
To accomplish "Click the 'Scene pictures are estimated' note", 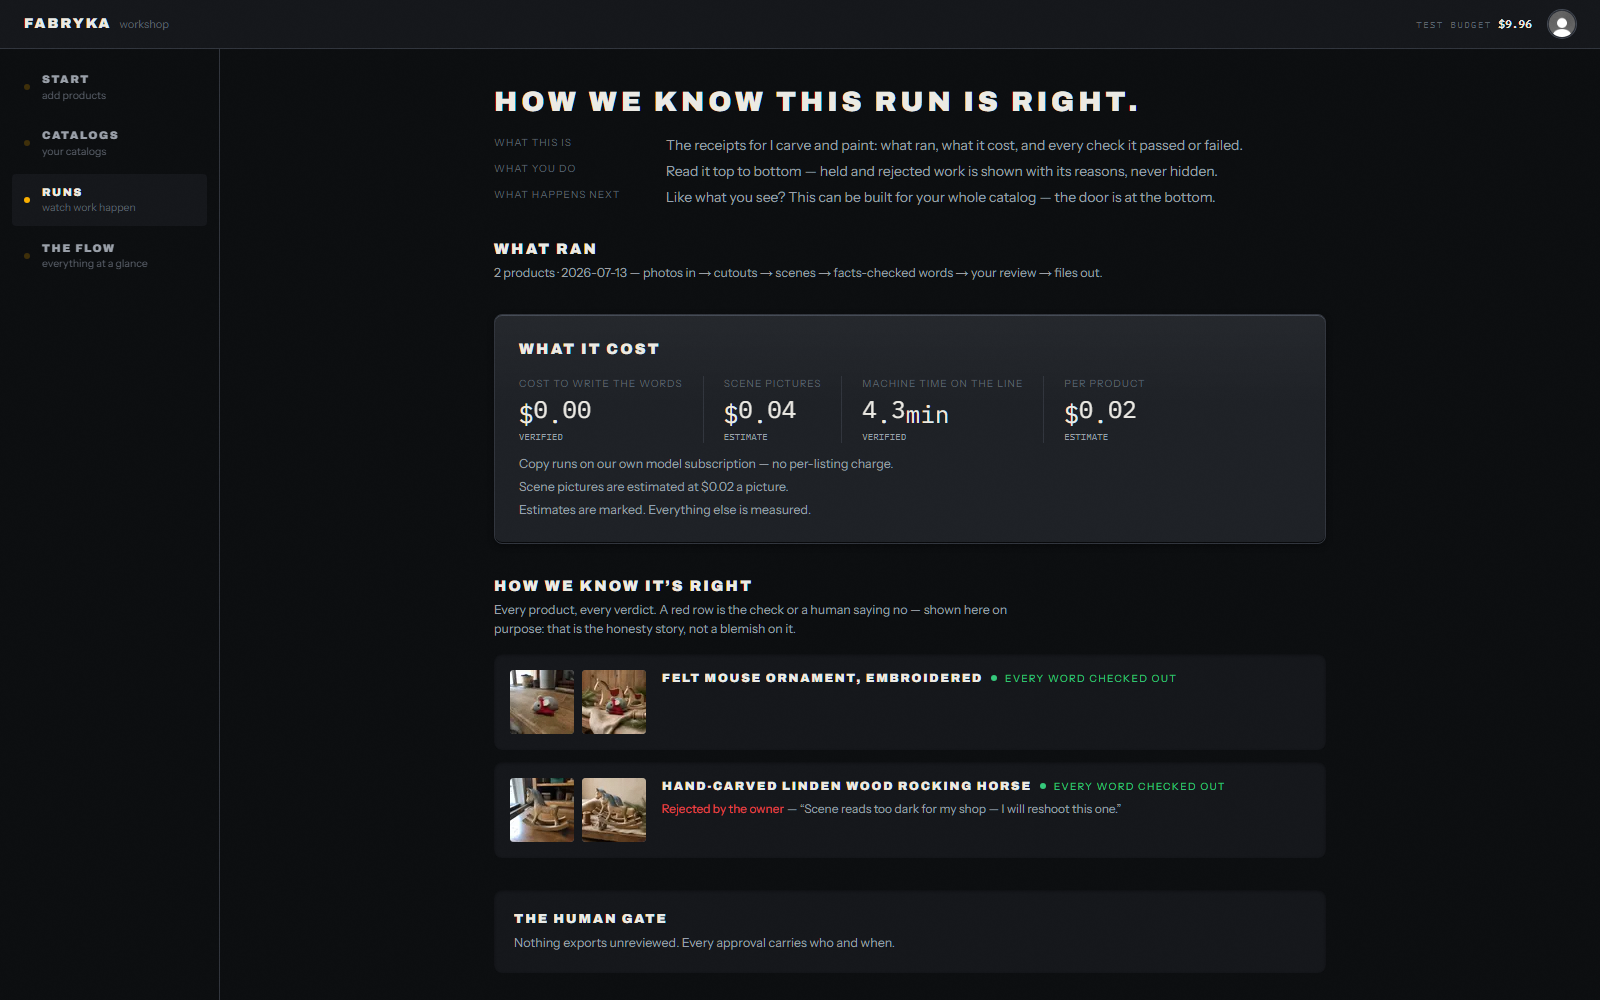I will point(653,487).
